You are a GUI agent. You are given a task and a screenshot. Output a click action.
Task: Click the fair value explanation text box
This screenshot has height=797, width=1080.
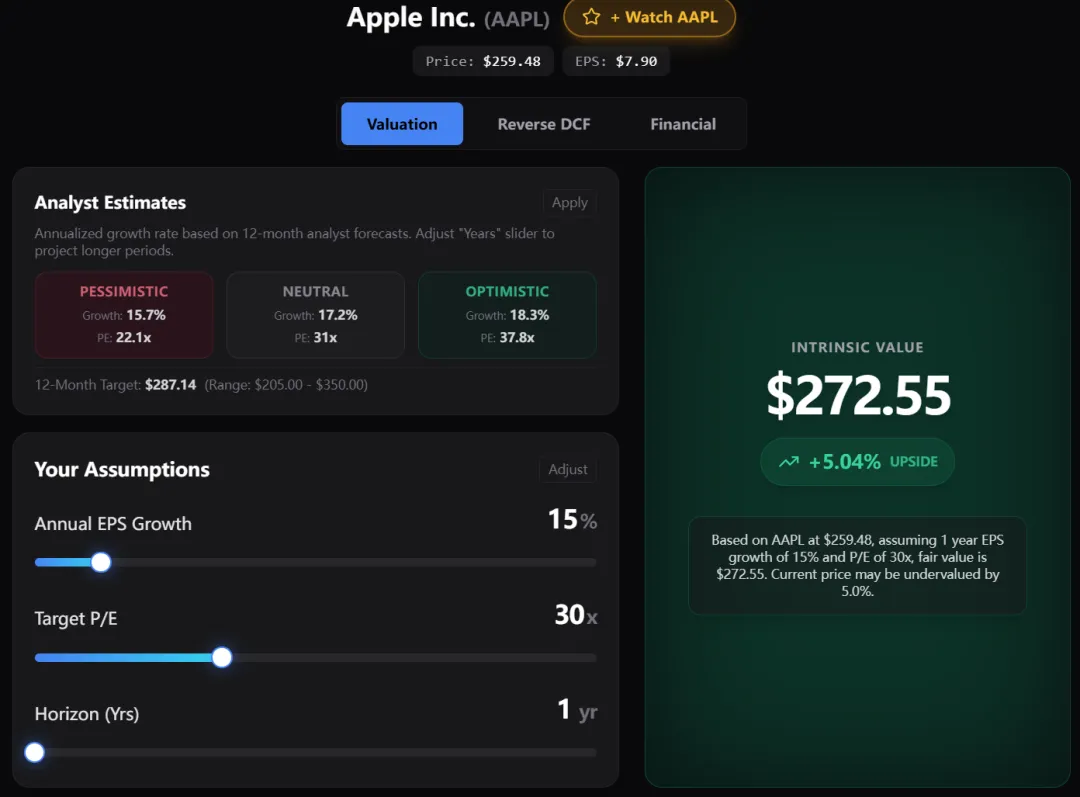858,566
